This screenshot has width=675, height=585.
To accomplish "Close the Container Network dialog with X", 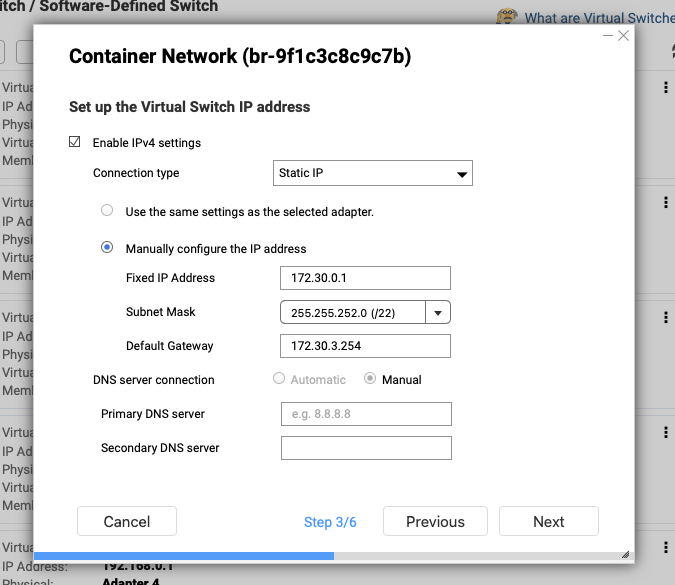I will click(624, 35).
